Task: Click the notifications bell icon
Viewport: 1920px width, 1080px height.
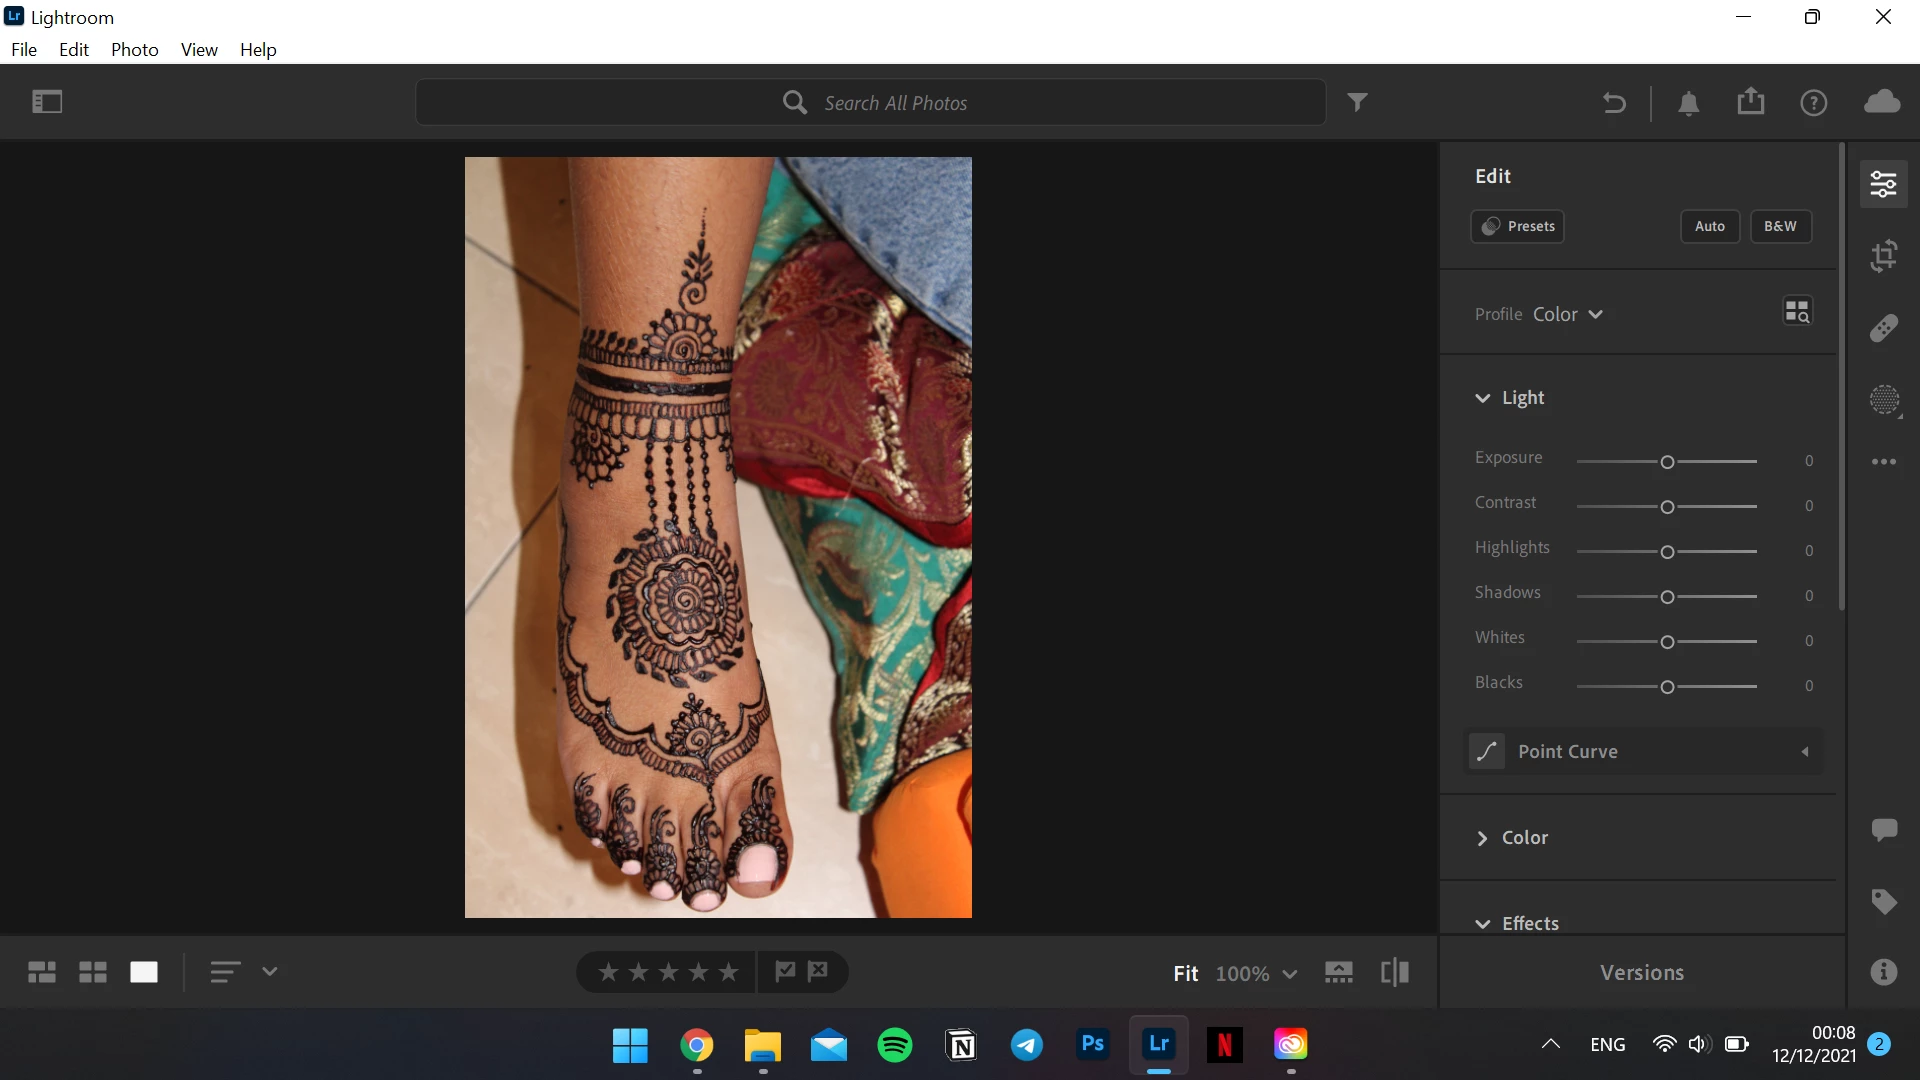Action: click(x=1689, y=103)
